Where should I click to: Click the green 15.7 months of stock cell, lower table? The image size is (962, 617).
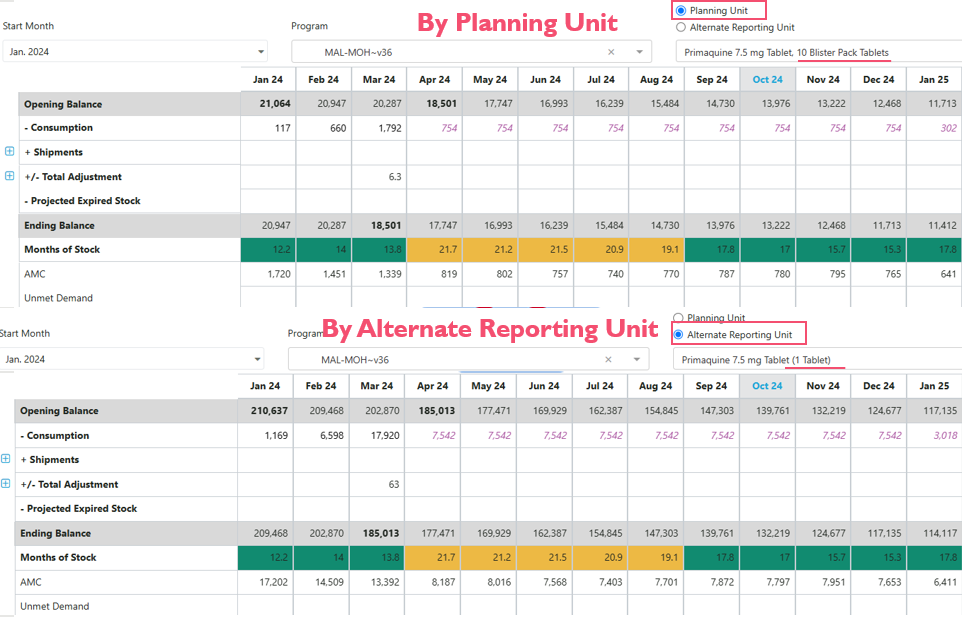tap(823, 558)
